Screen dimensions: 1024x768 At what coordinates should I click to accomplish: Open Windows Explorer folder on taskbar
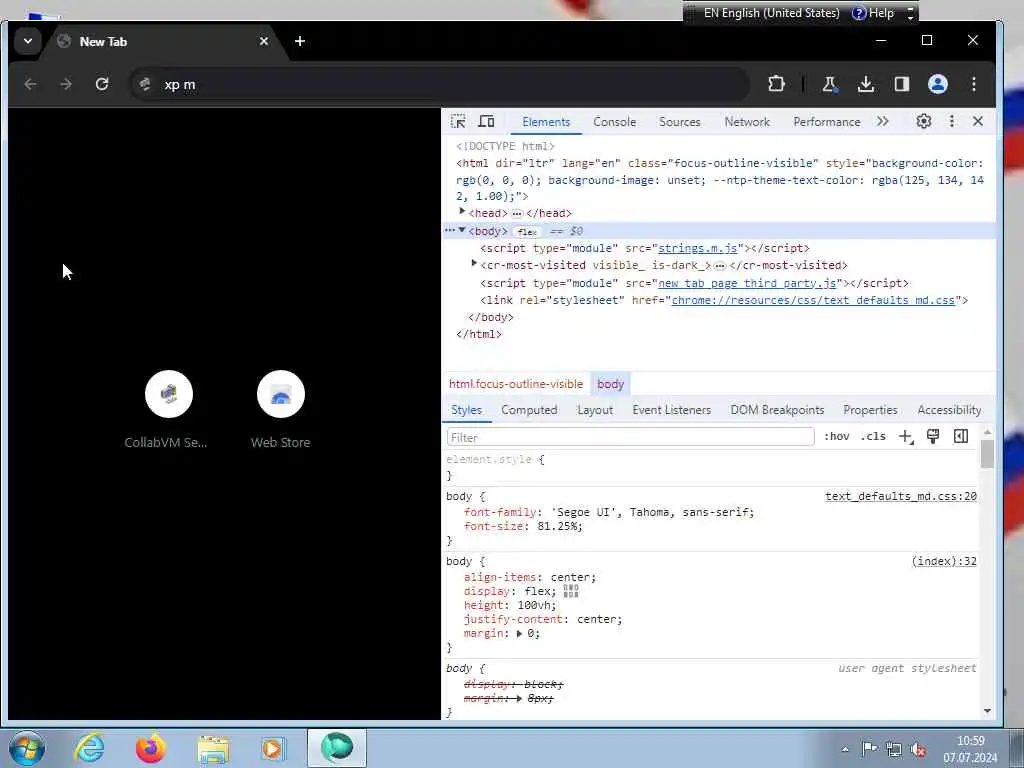(213, 749)
